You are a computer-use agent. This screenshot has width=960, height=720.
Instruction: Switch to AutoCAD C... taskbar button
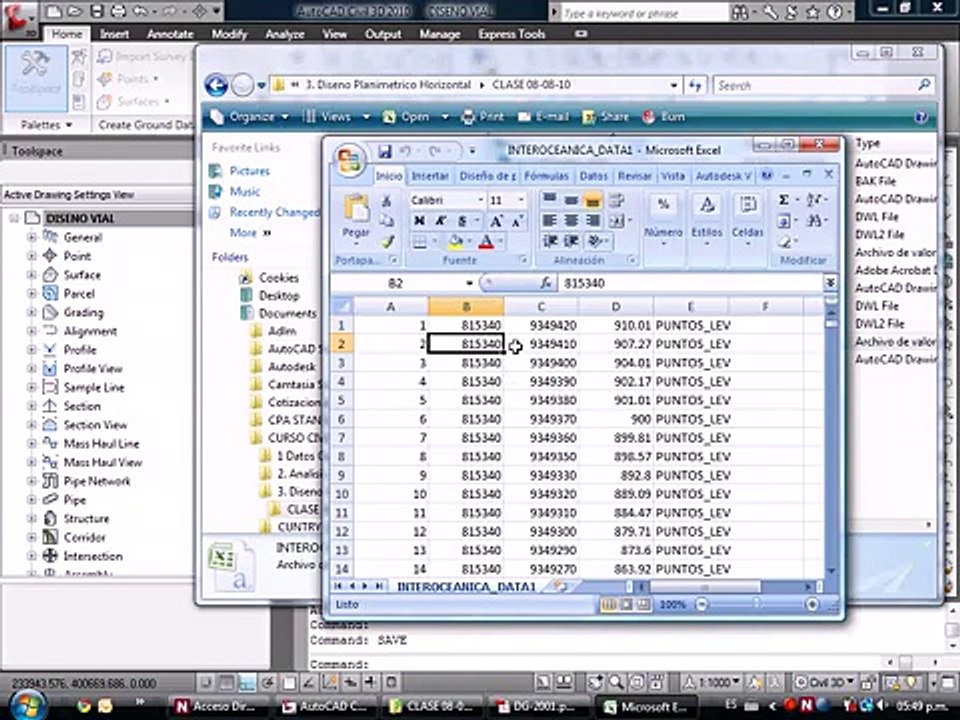[x=324, y=707]
